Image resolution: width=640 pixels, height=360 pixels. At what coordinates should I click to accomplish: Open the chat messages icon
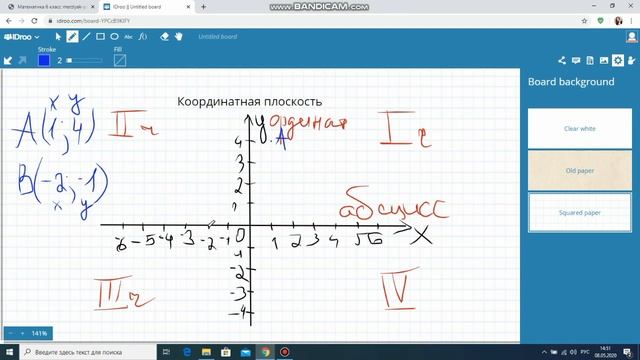pos(576,60)
